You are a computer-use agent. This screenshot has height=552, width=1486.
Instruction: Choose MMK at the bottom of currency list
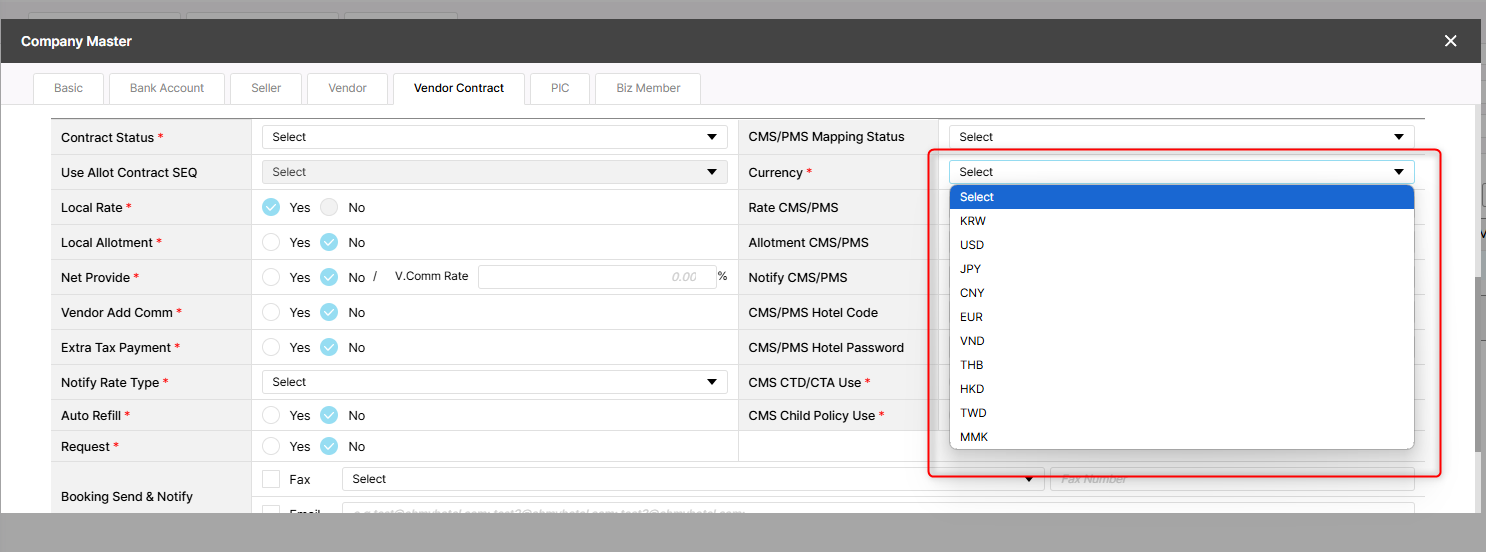coord(973,437)
